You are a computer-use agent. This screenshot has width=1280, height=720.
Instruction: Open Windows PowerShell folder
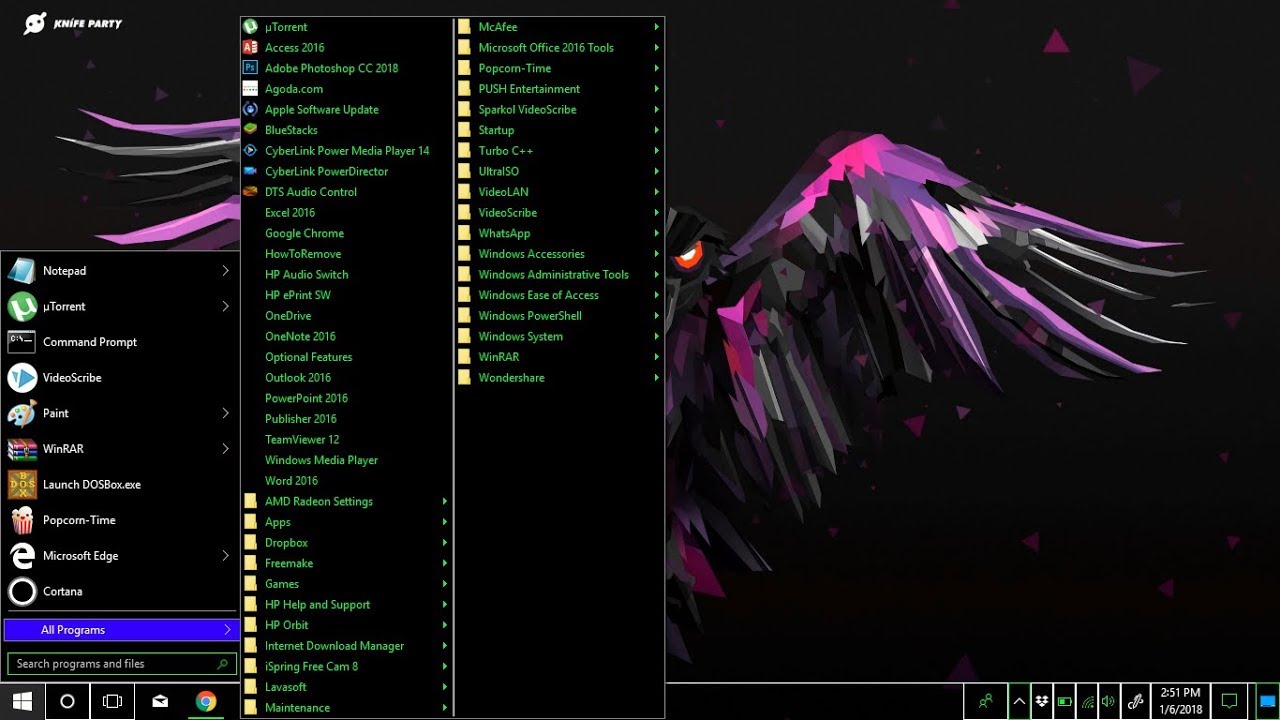point(559,316)
